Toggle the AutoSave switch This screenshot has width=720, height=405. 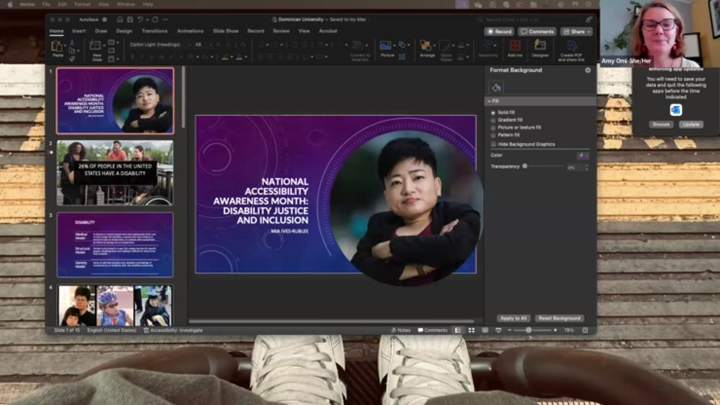105,20
